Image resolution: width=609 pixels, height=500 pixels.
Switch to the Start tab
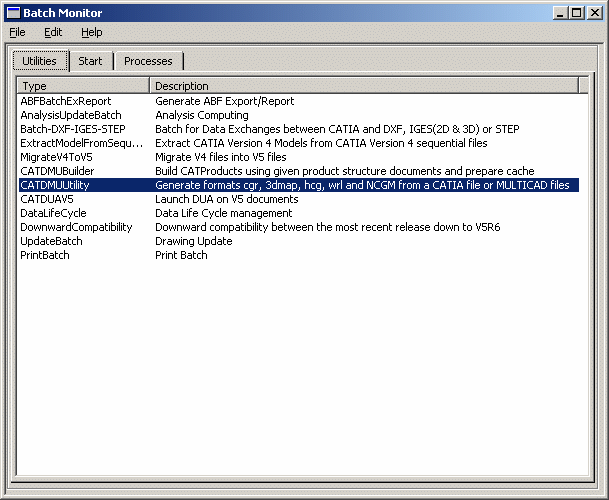[x=90, y=61]
